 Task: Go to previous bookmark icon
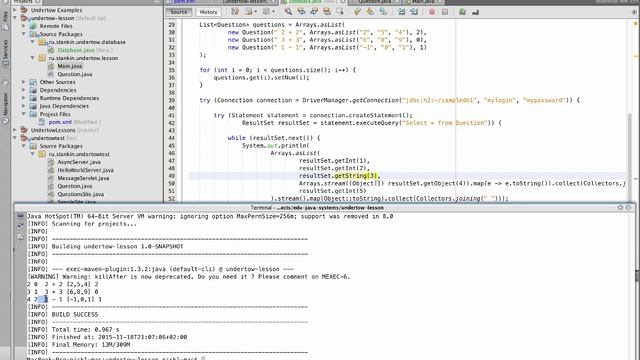click(357, 12)
